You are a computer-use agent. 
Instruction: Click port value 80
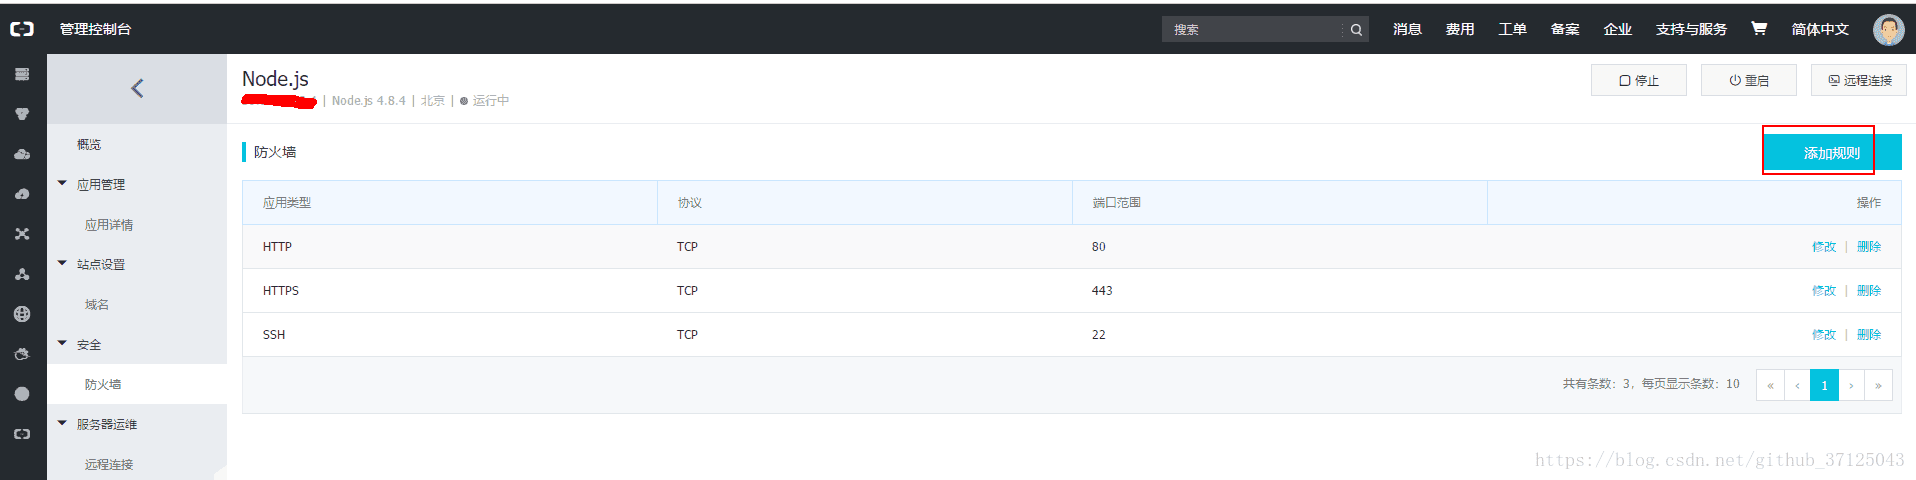click(1099, 247)
